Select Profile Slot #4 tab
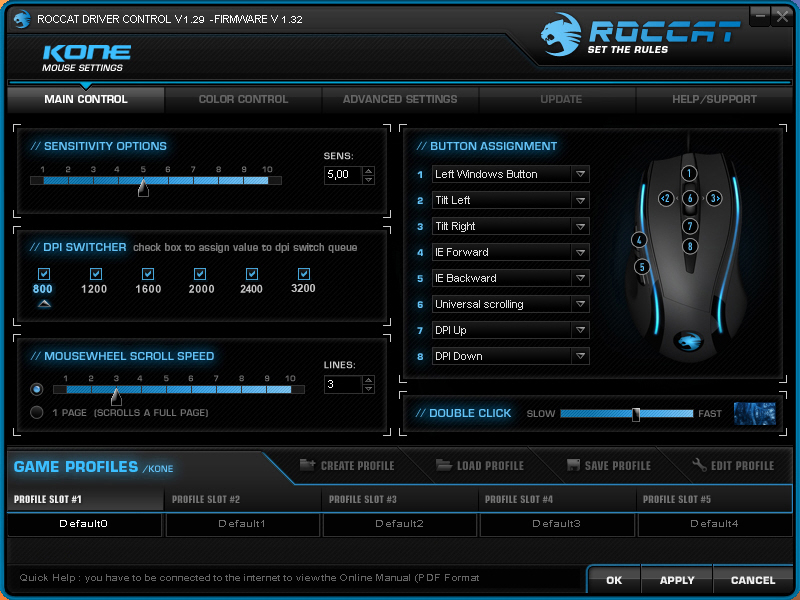 point(557,499)
